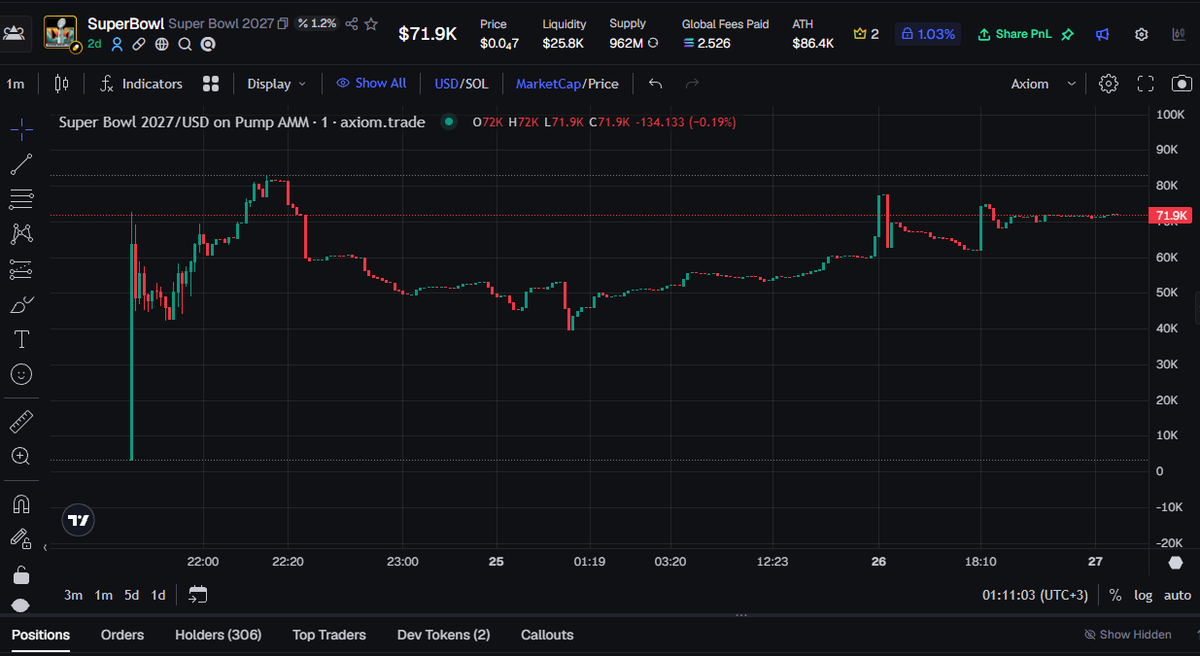
Task: Add SuperBowl to favorites with the star
Action: (371, 24)
